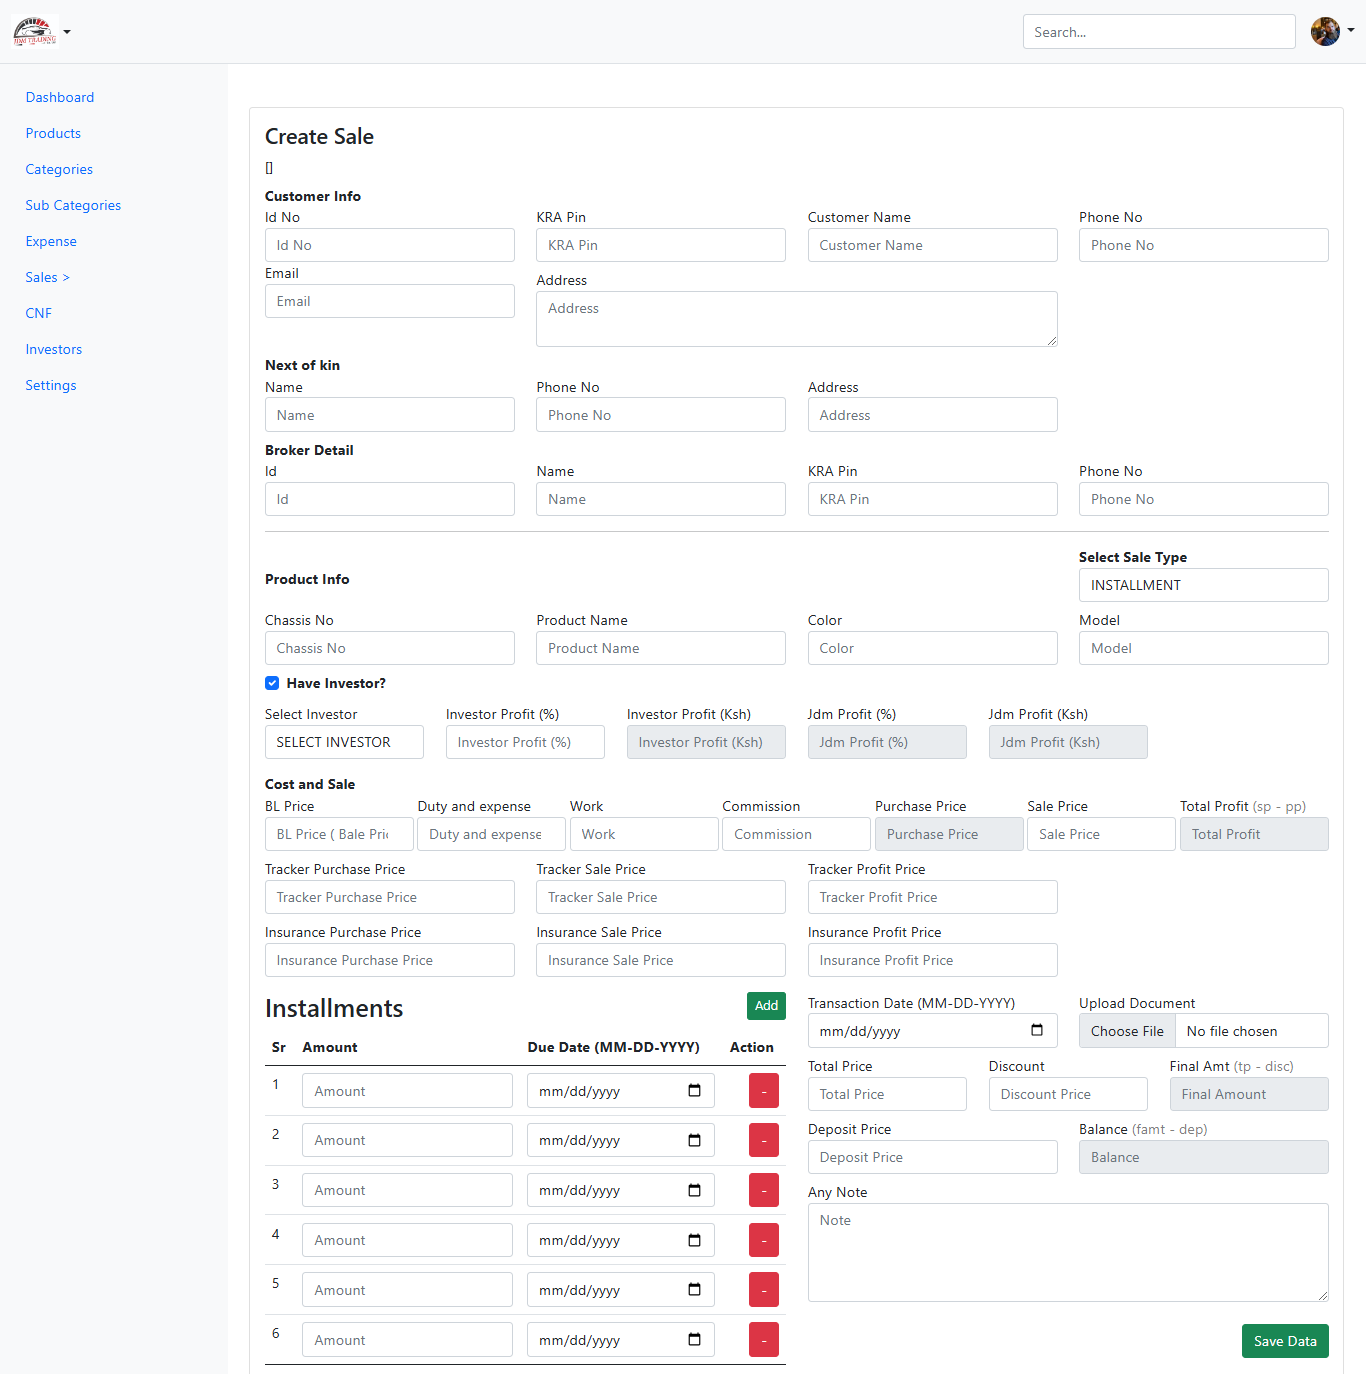This screenshot has width=1366, height=1374.
Task: Uncheck the Have Investor checkbox
Action: (272, 683)
